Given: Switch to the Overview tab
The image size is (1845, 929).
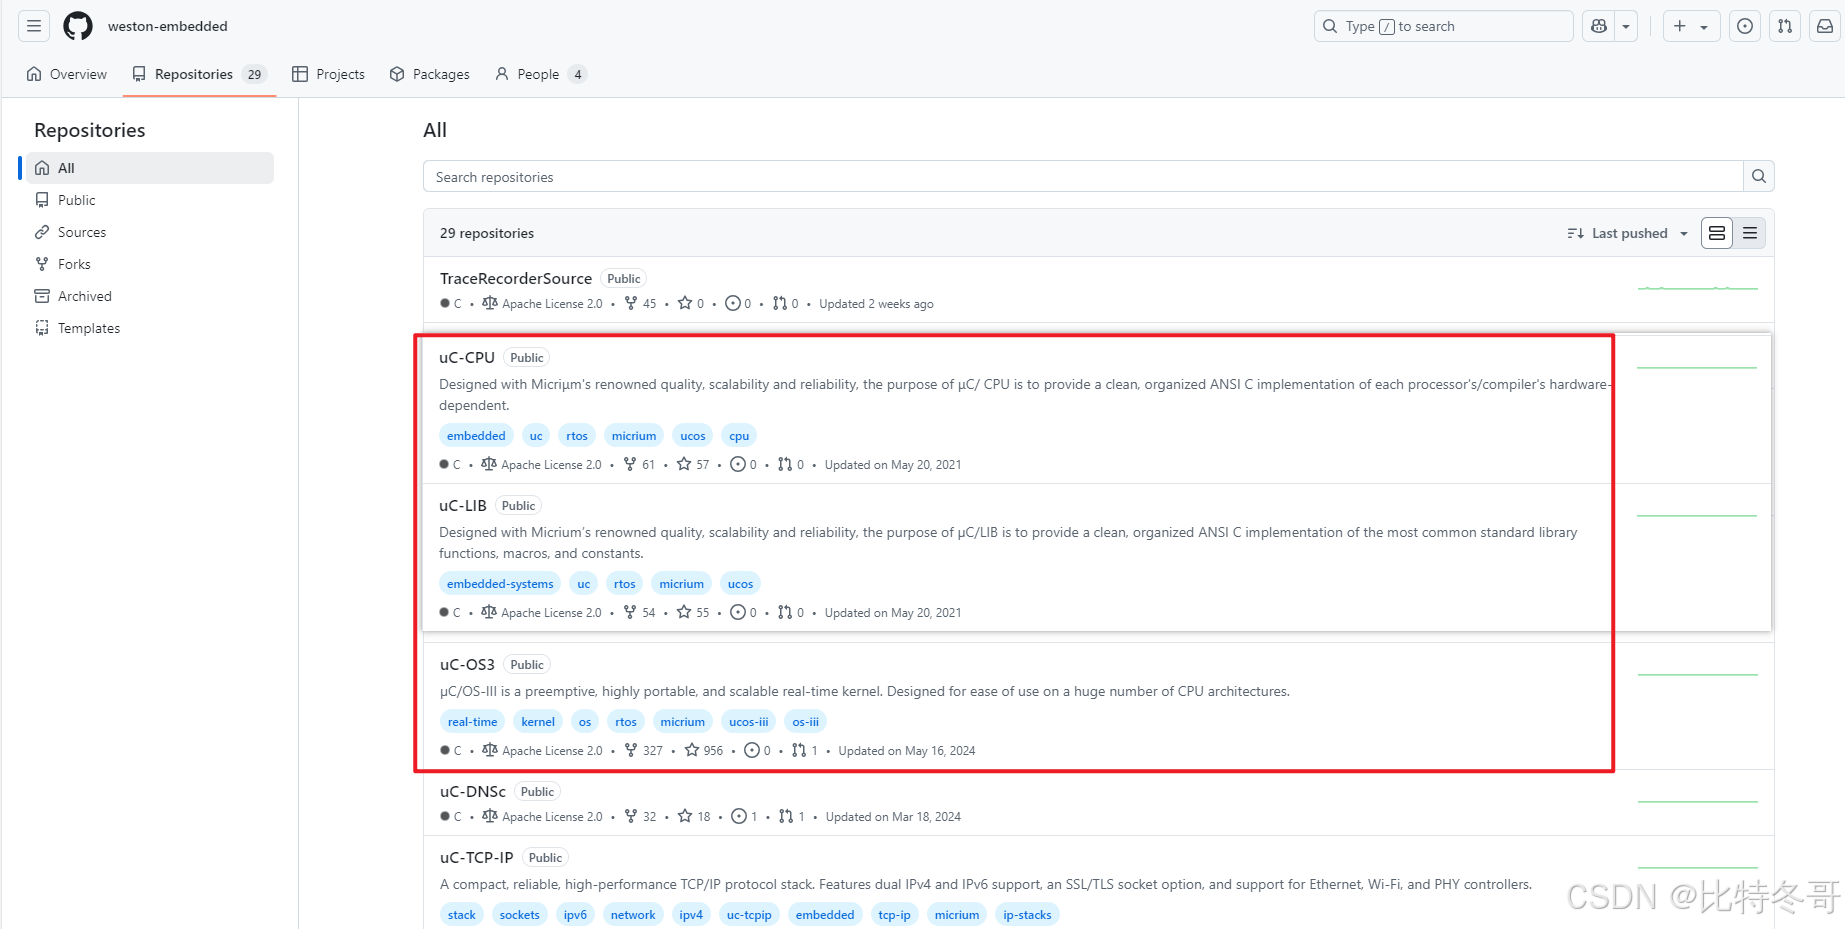Looking at the screenshot, I should [x=67, y=74].
